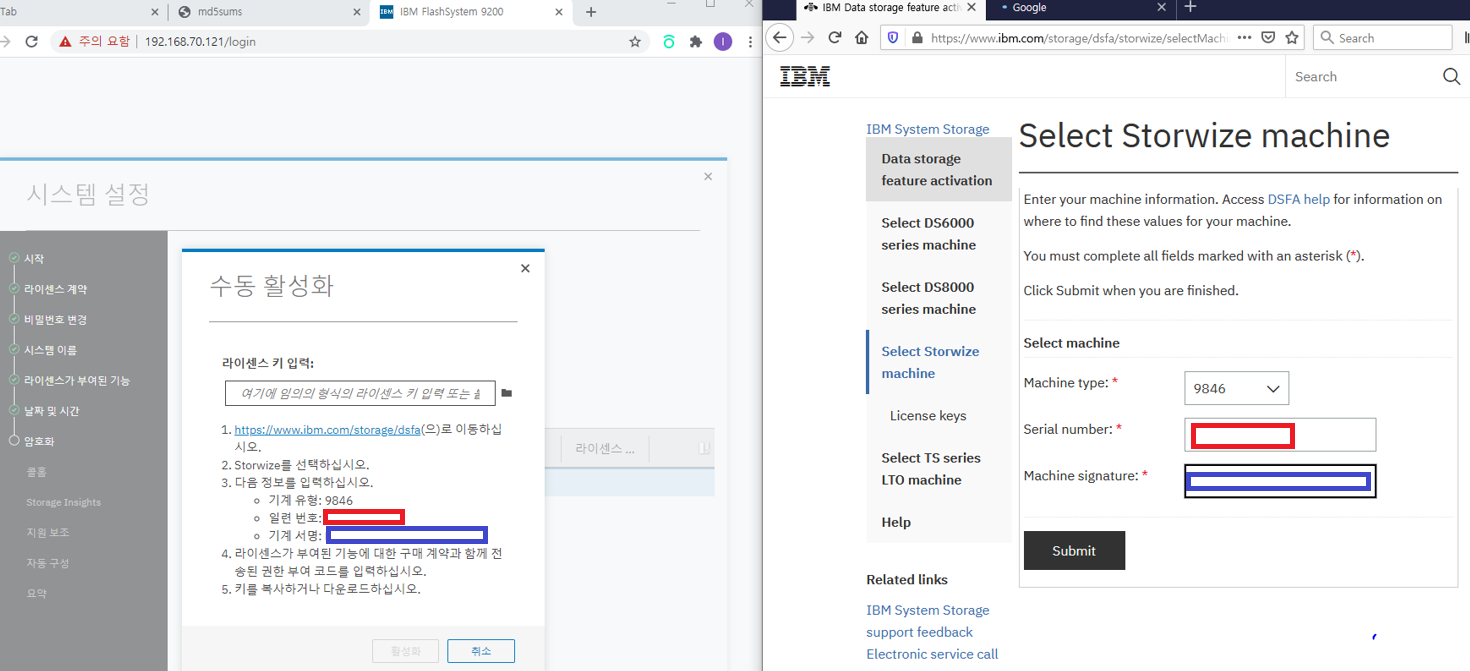
Task: Click the 취소 button
Action: coord(481,651)
